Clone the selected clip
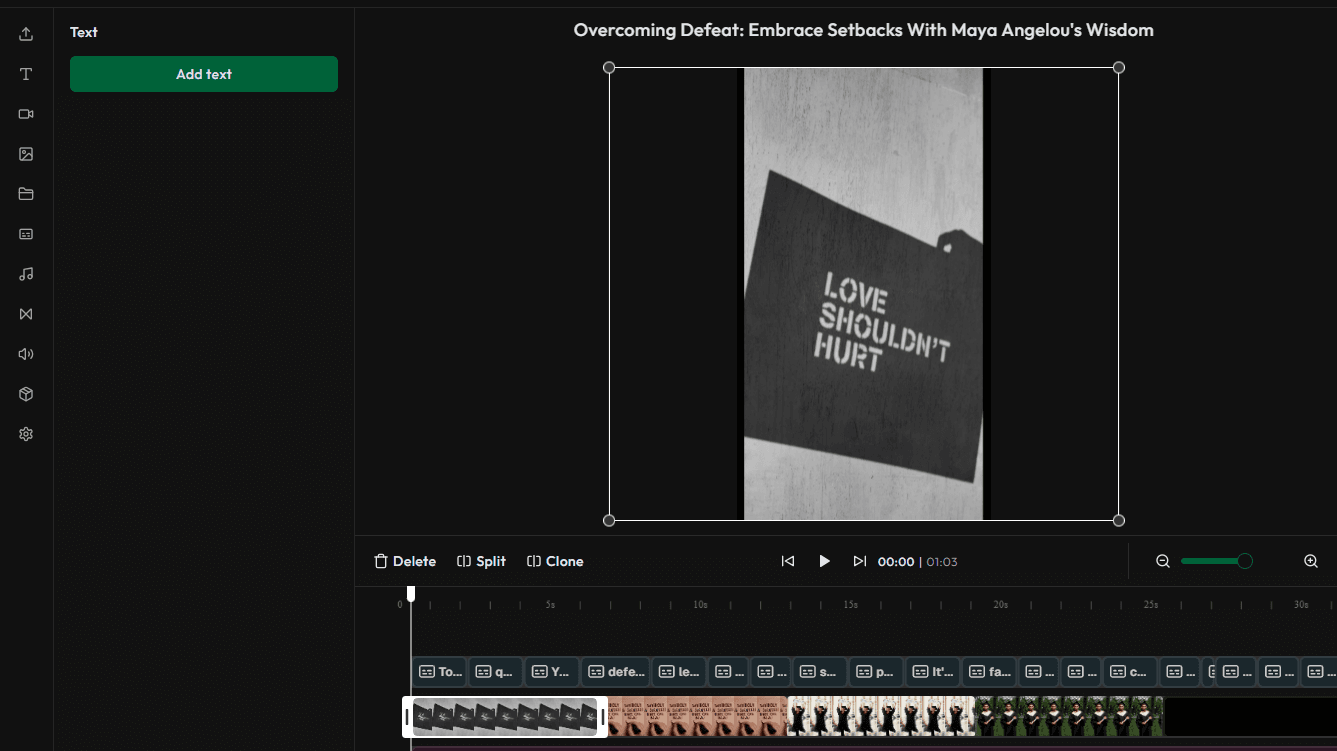The image size is (1337, 751). click(555, 561)
